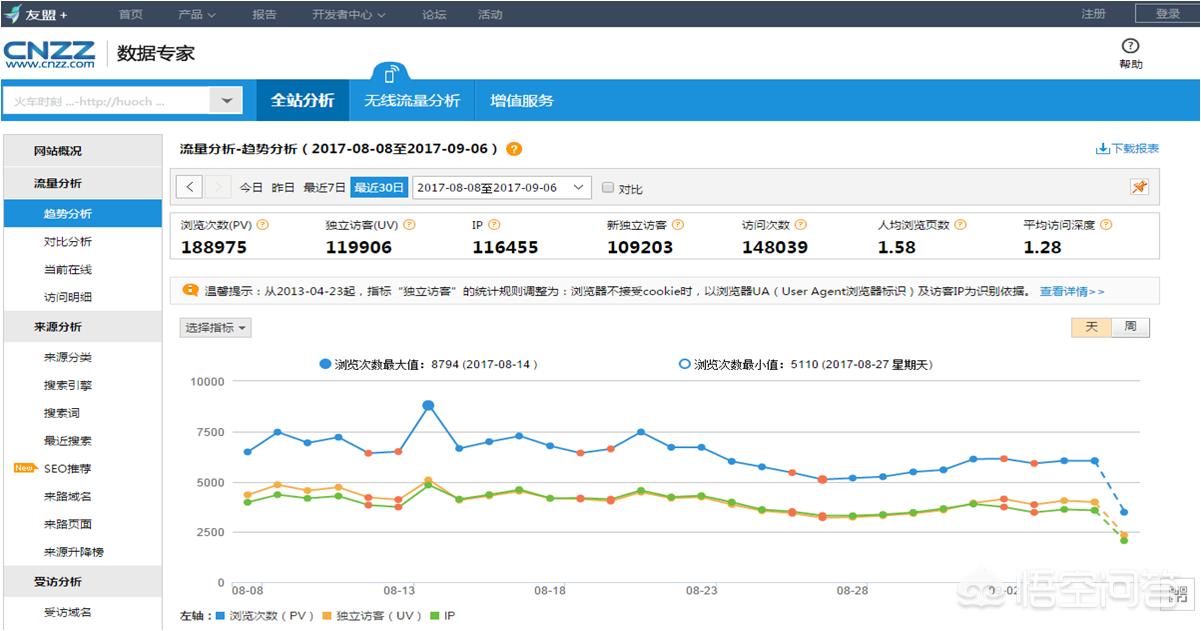
Task: Select 最近30日 date shortcut
Action: (378, 187)
